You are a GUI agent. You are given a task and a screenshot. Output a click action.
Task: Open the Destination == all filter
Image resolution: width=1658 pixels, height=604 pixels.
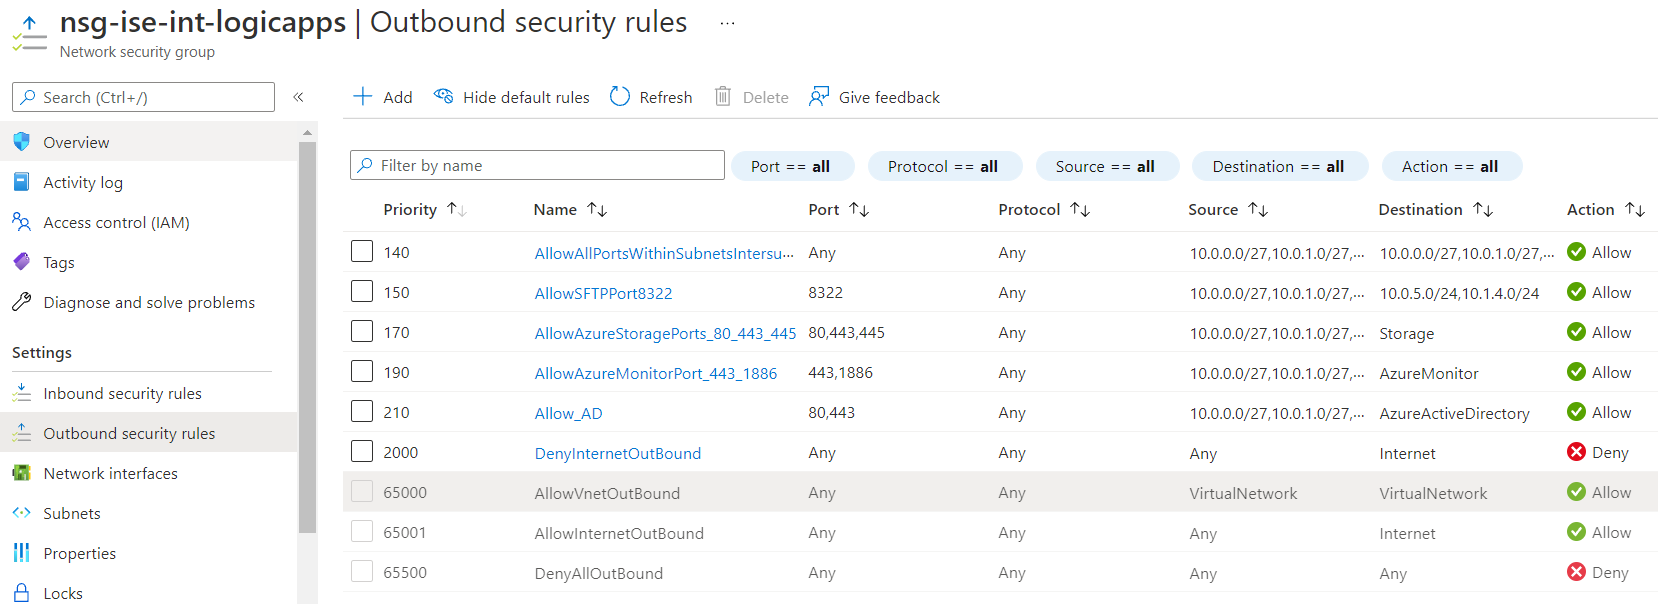tap(1280, 166)
